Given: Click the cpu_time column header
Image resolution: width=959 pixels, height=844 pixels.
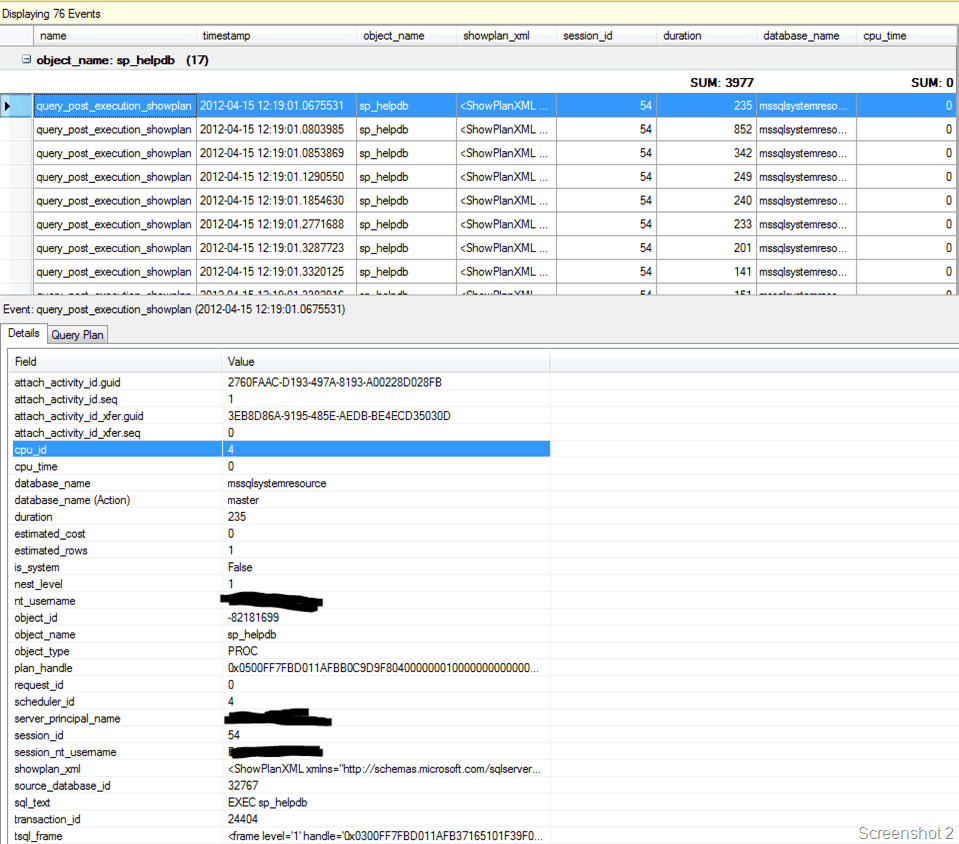Looking at the screenshot, I should [884, 36].
